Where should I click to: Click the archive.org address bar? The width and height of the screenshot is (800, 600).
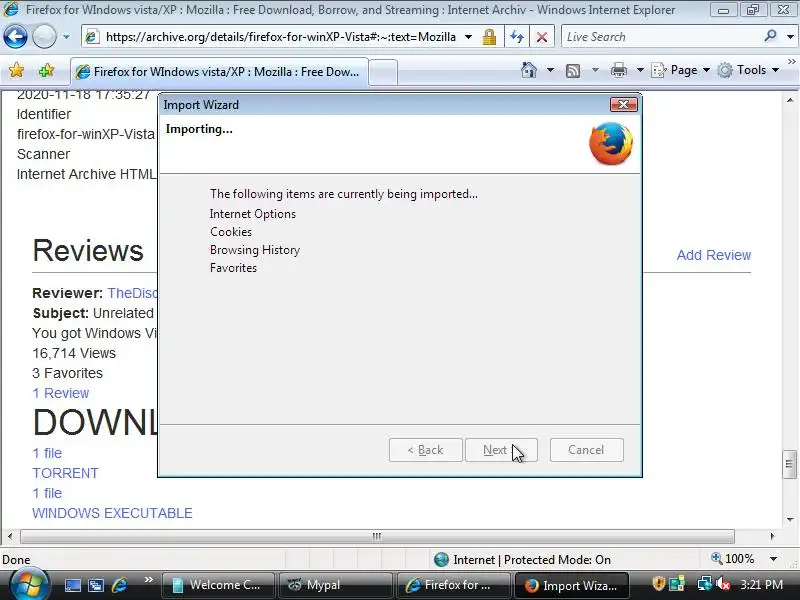280,37
